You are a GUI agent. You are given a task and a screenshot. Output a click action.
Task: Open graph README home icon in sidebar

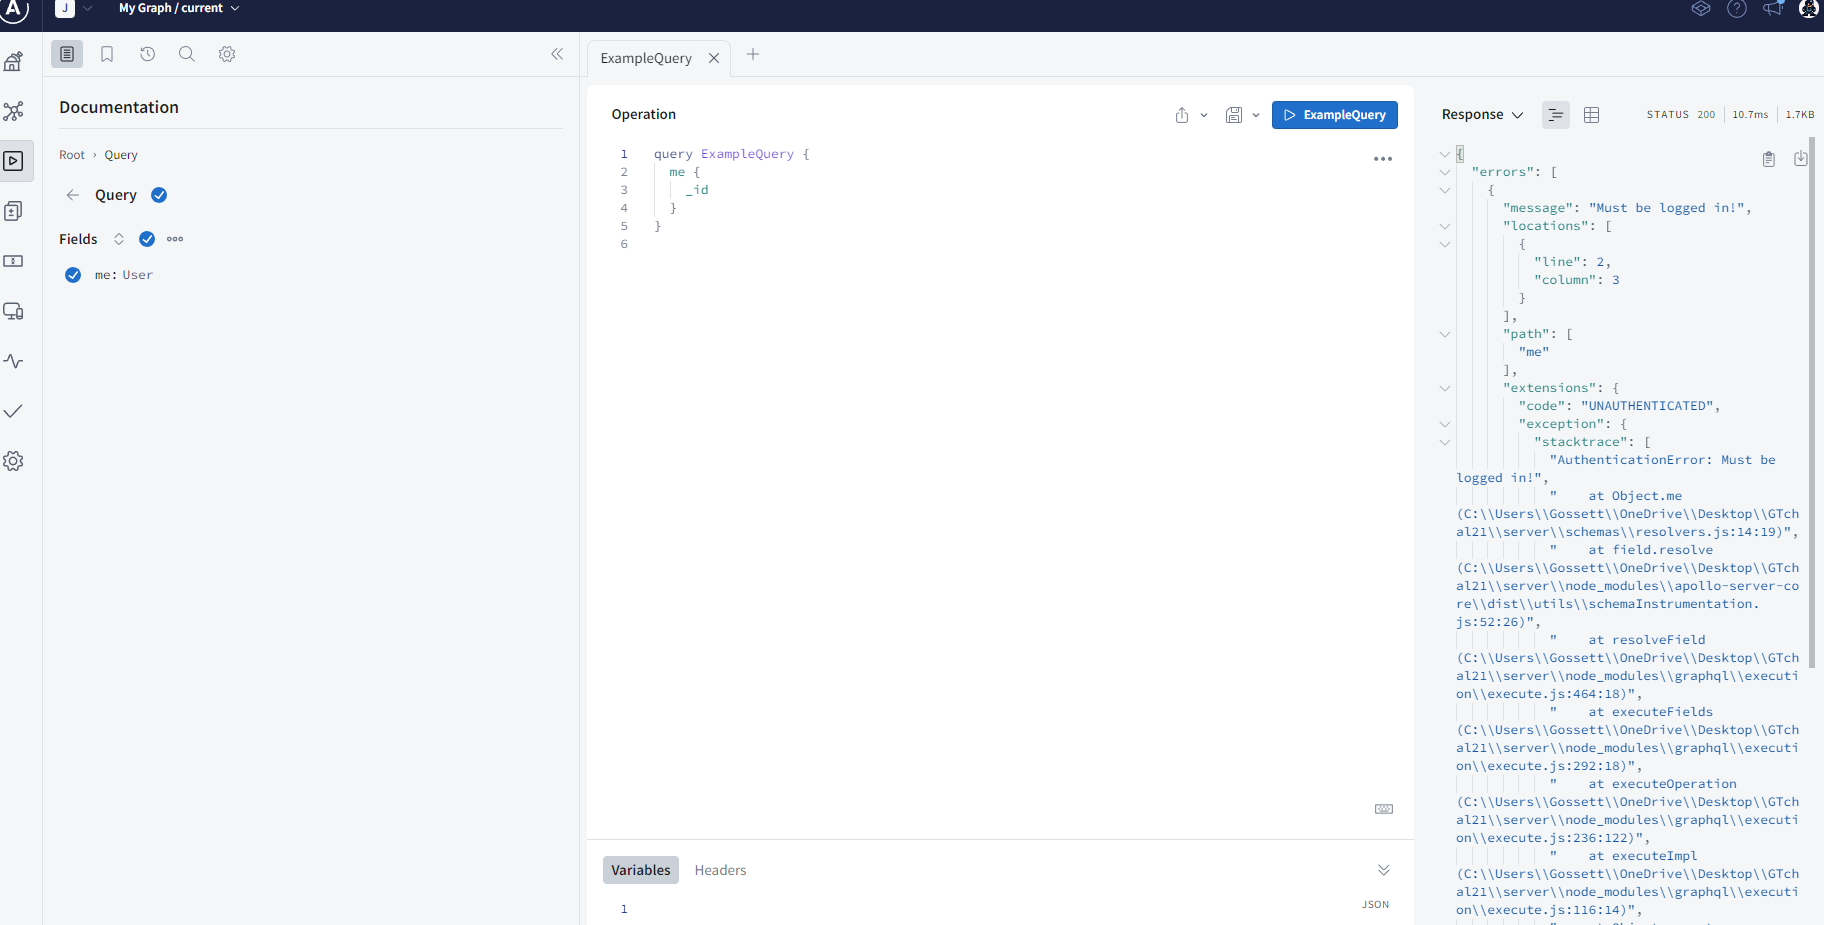tap(14, 61)
